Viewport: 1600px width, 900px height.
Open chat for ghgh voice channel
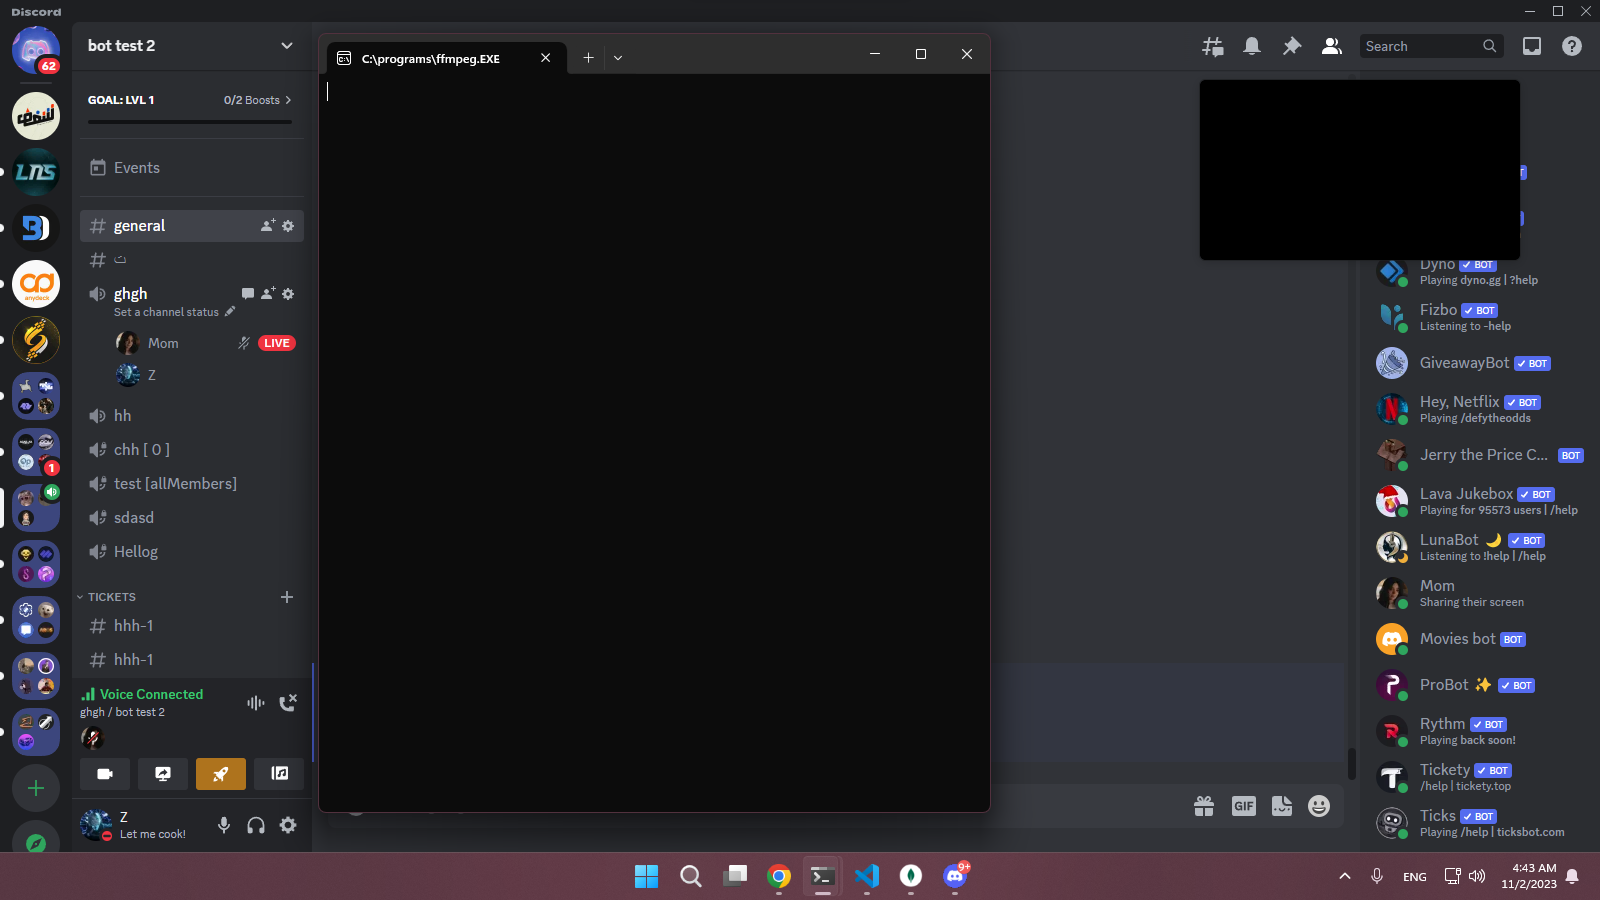248,294
